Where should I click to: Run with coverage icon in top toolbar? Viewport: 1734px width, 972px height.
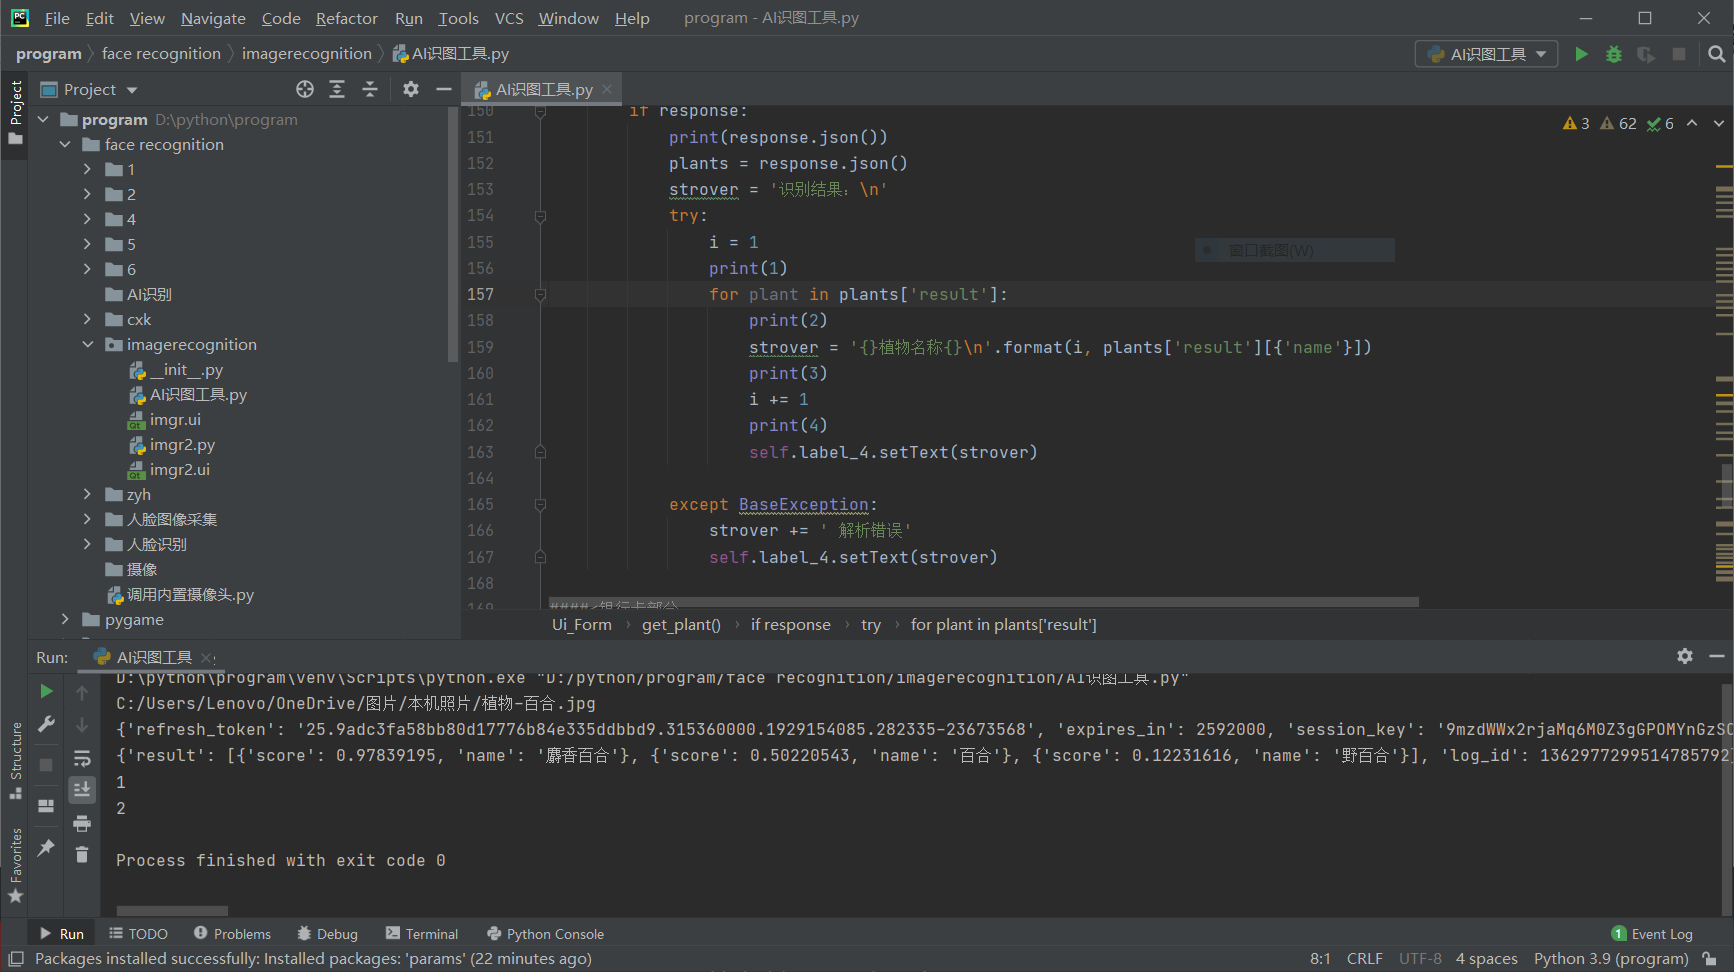1646,54
